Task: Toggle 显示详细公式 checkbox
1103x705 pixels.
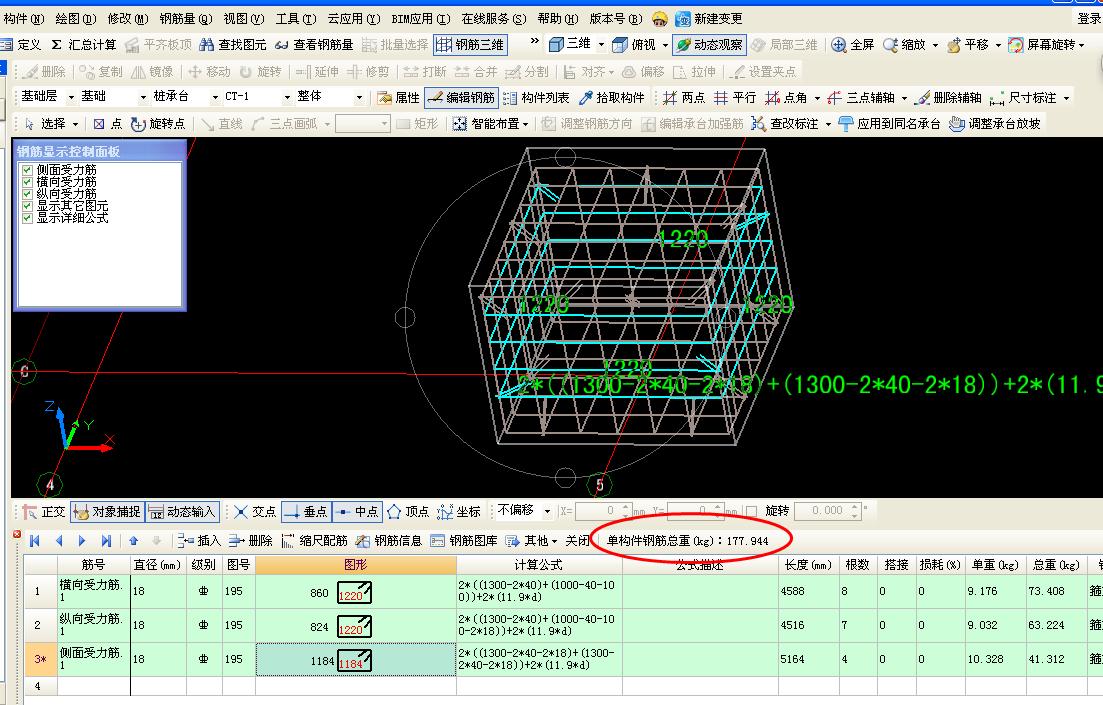Action: click(x=27, y=218)
